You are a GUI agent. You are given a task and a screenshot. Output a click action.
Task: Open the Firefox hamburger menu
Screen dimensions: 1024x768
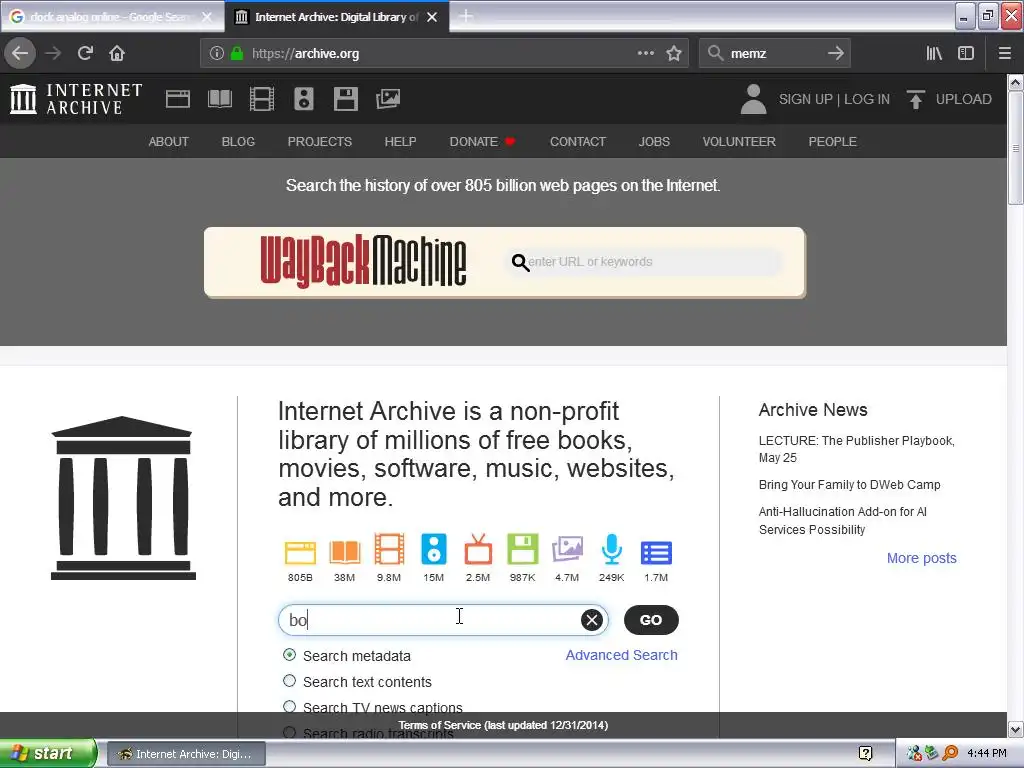point(1005,53)
